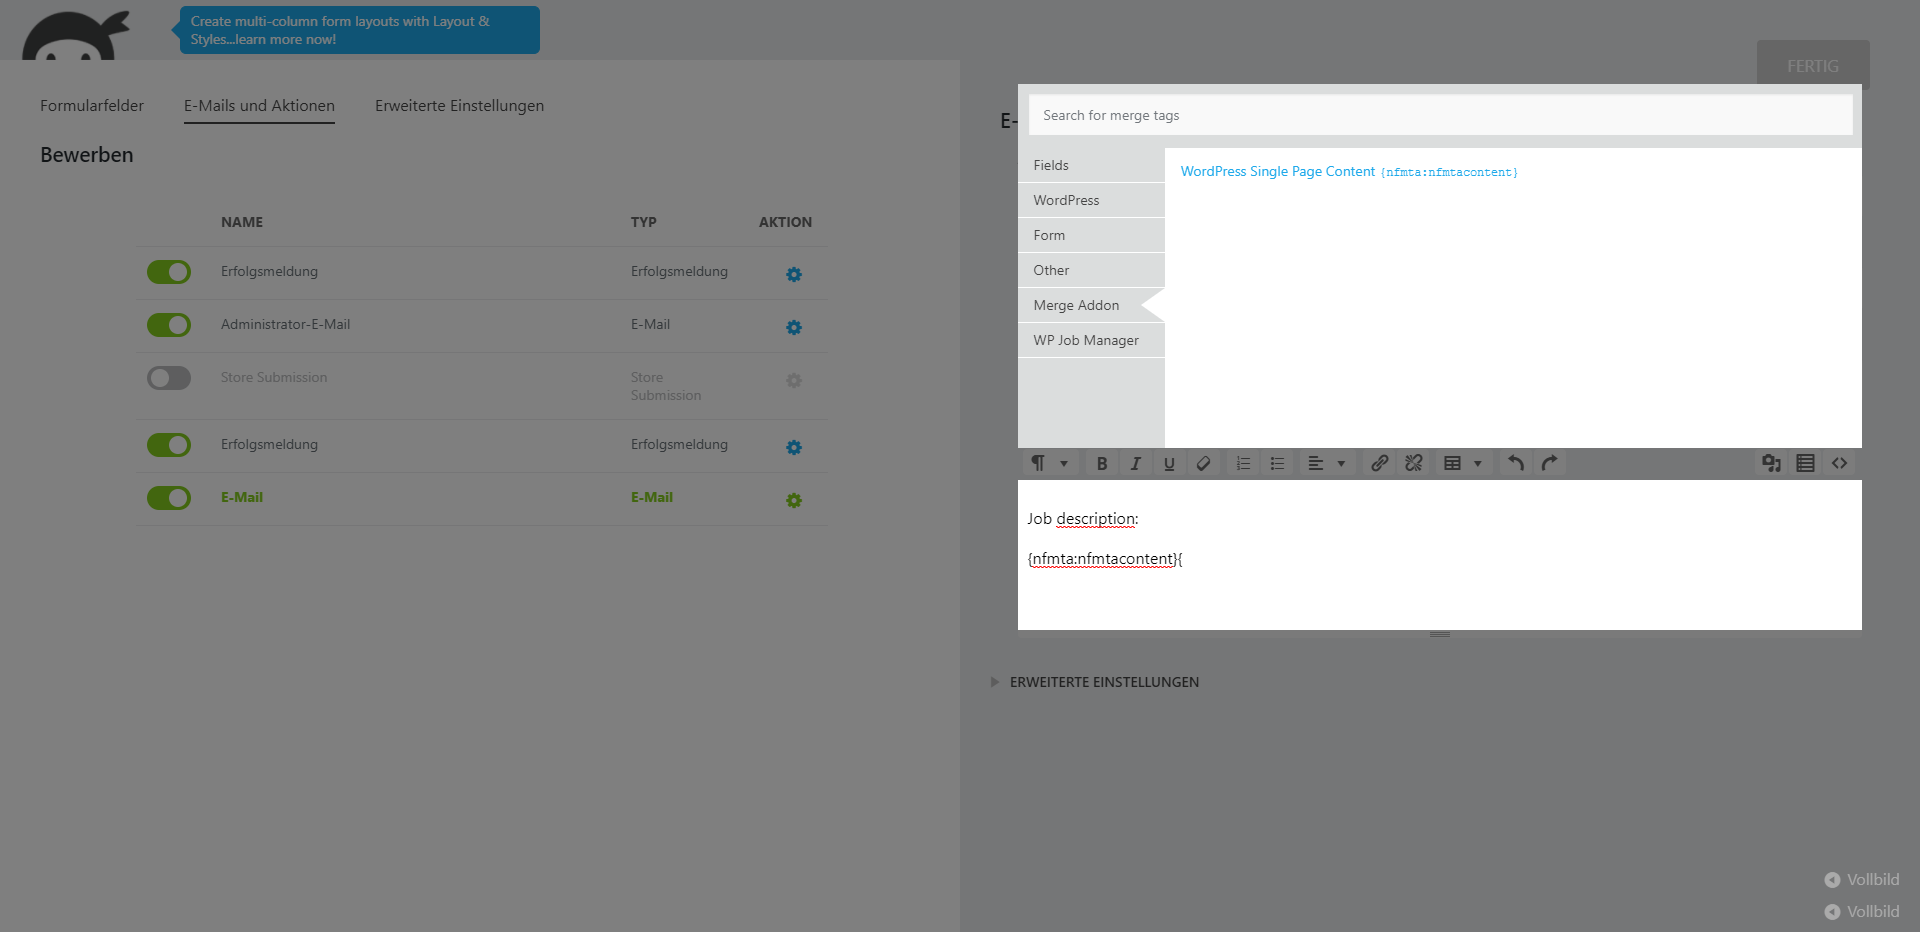
Task: Select Fields merge tag category
Action: 1091,165
